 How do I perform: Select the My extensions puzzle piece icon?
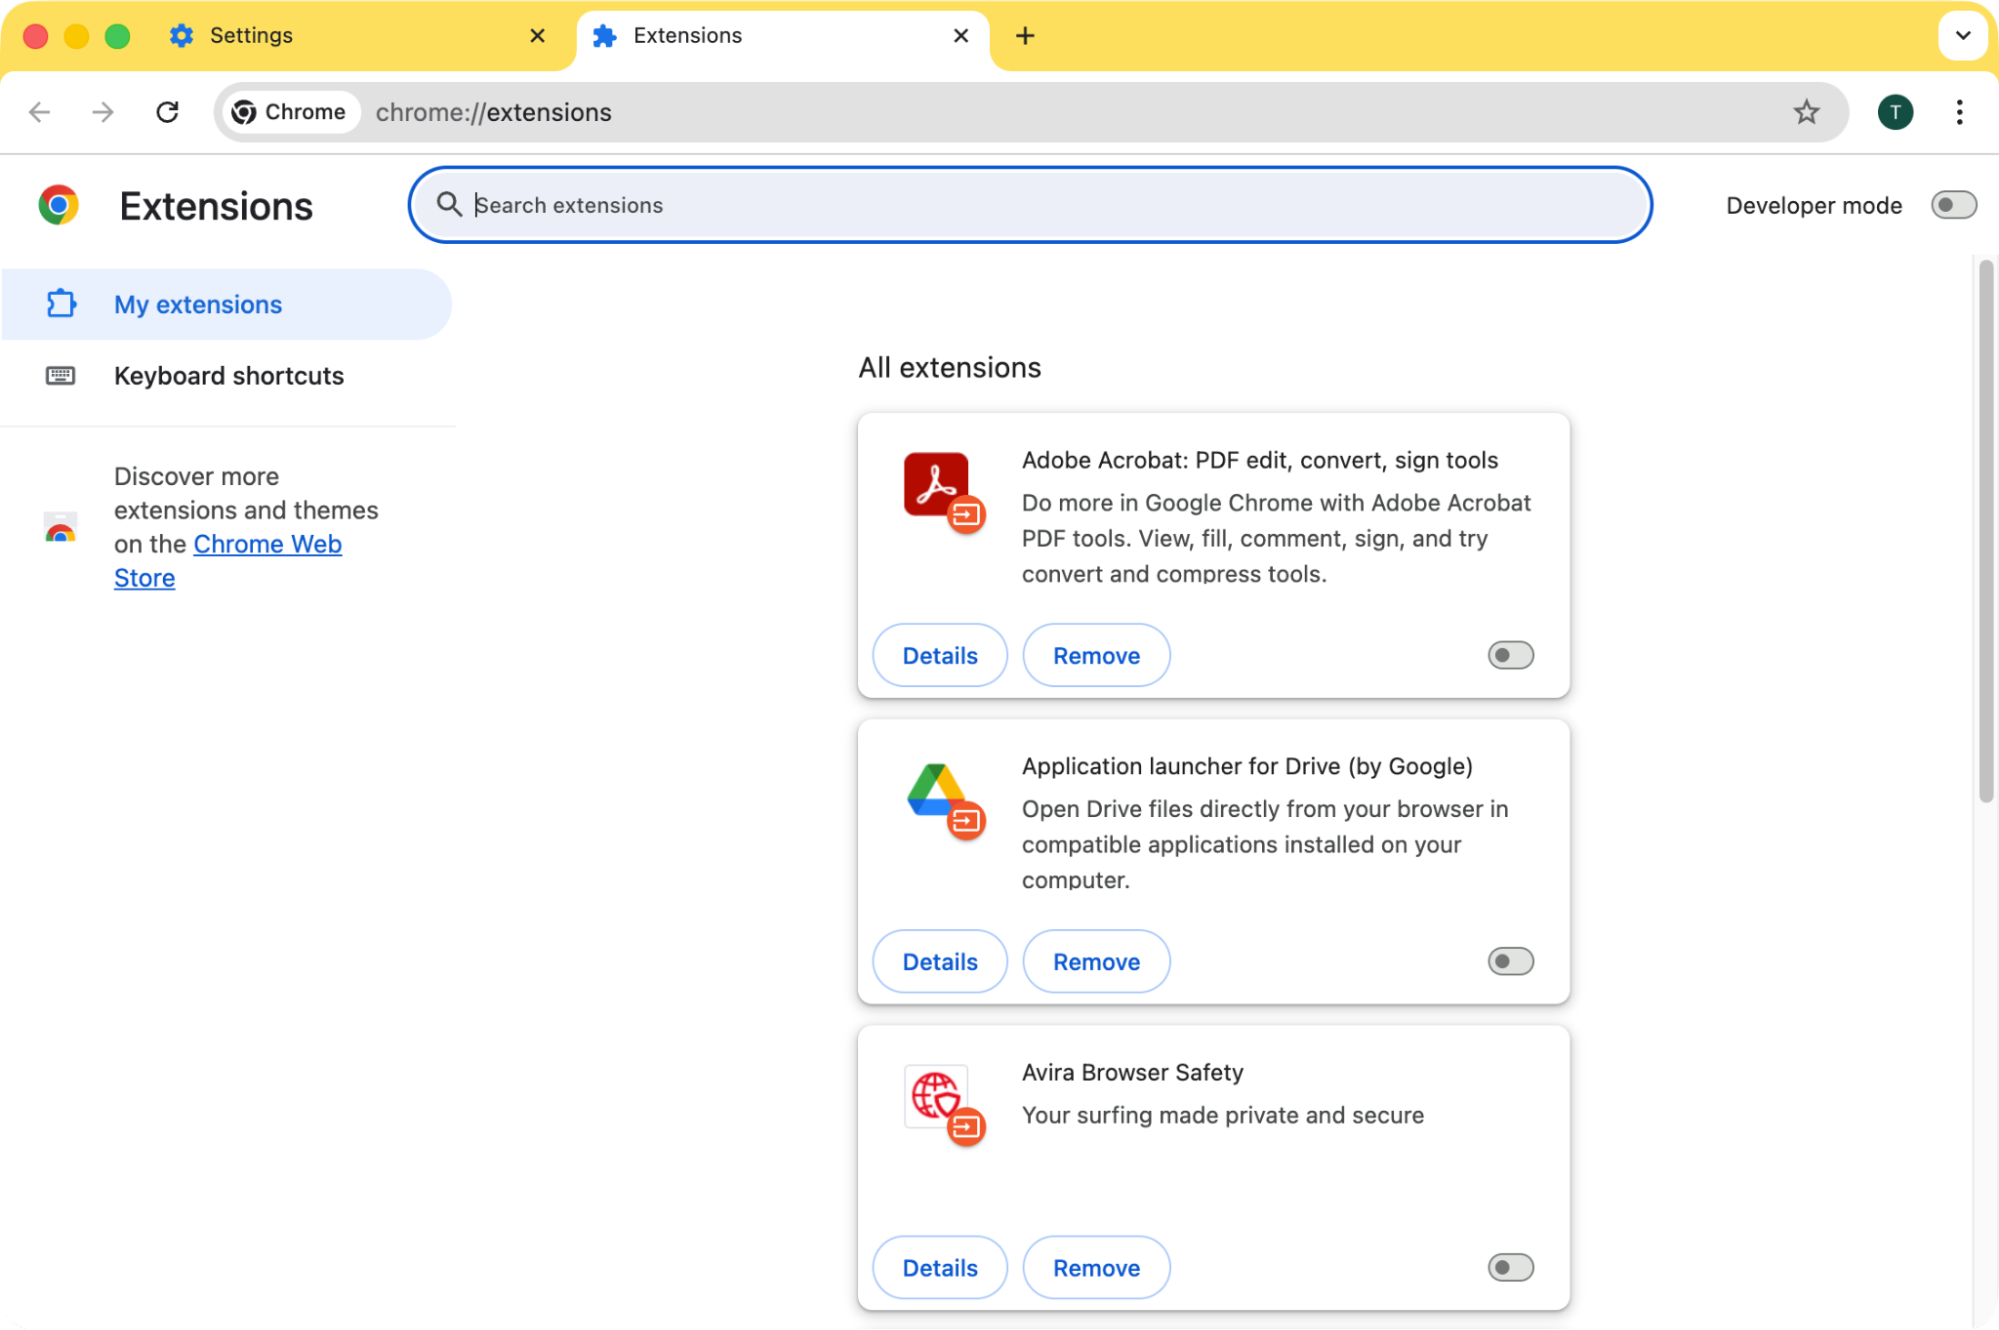point(61,304)
